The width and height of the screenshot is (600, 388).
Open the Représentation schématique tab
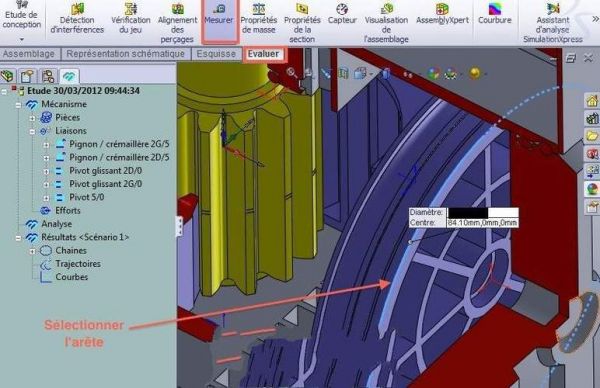click(x=126, y=54)
